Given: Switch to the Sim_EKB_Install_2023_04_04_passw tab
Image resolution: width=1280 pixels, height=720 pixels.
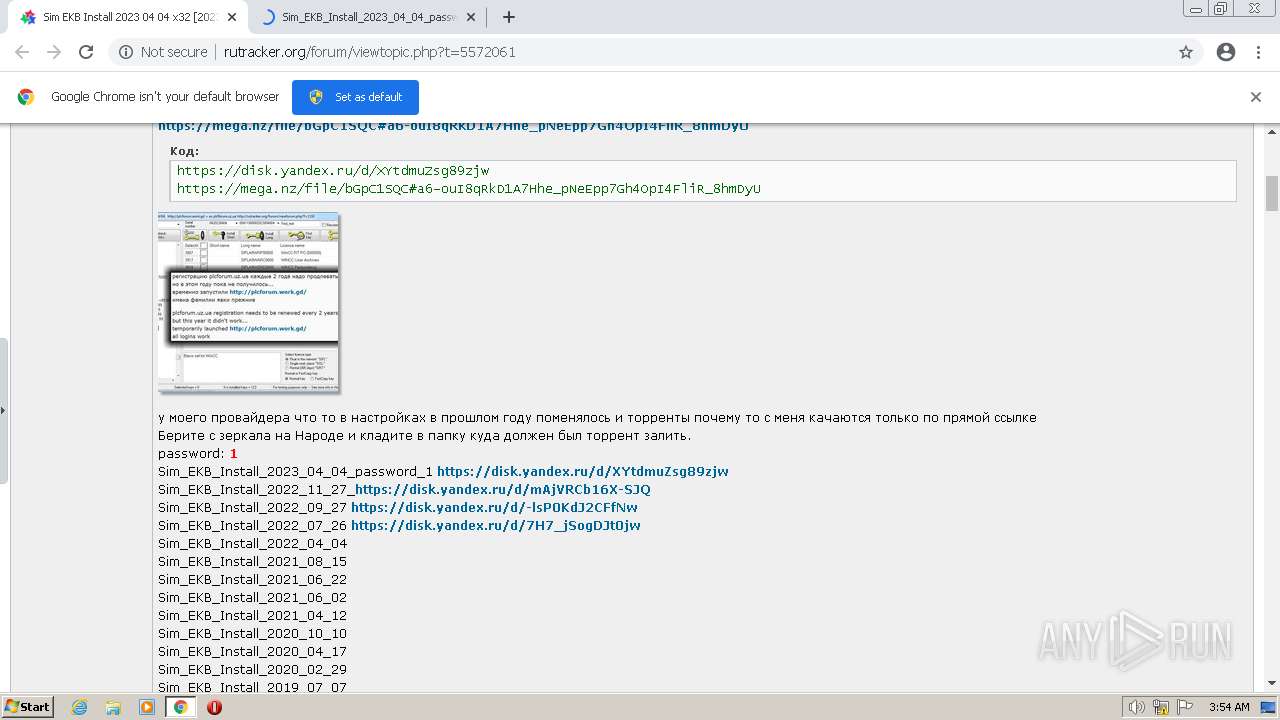Looking at the screenshot, I should click(x=367, y=17).
